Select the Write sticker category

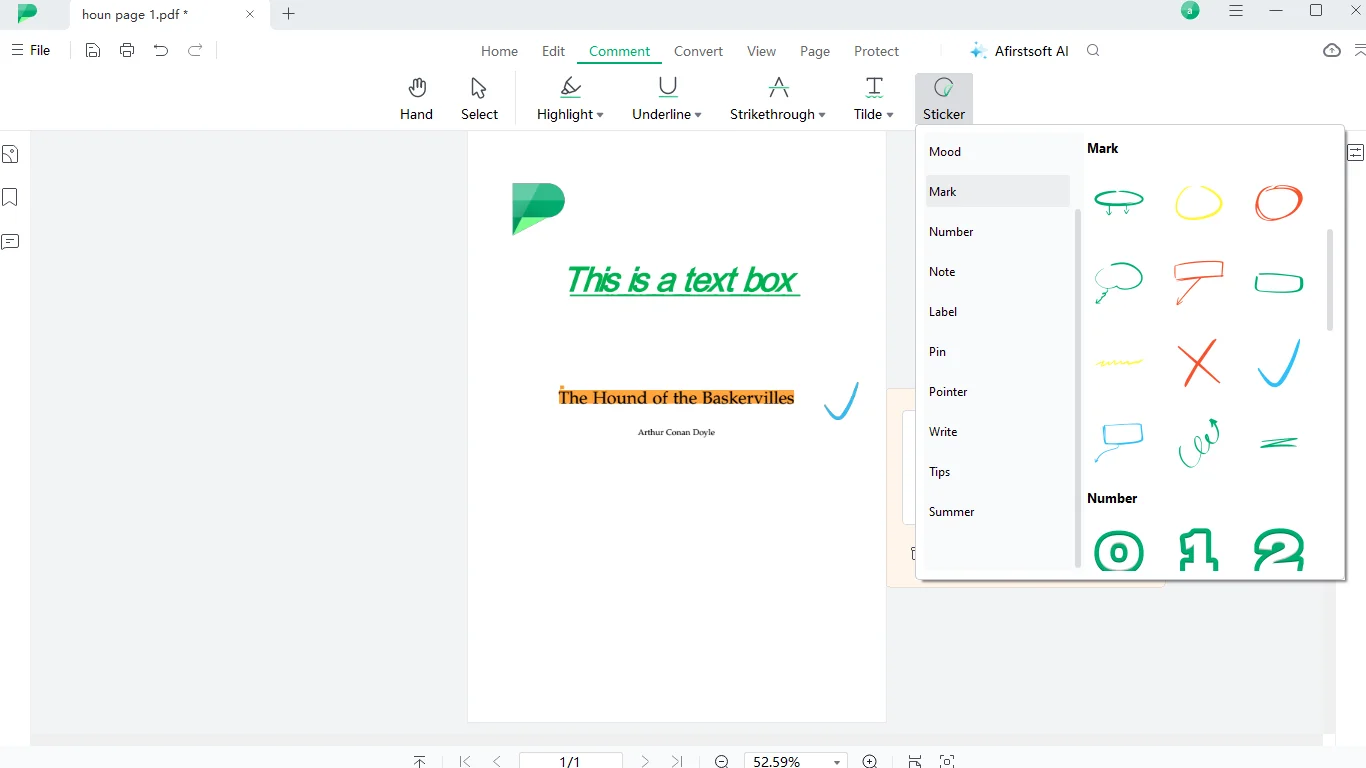tap(998, 431)
